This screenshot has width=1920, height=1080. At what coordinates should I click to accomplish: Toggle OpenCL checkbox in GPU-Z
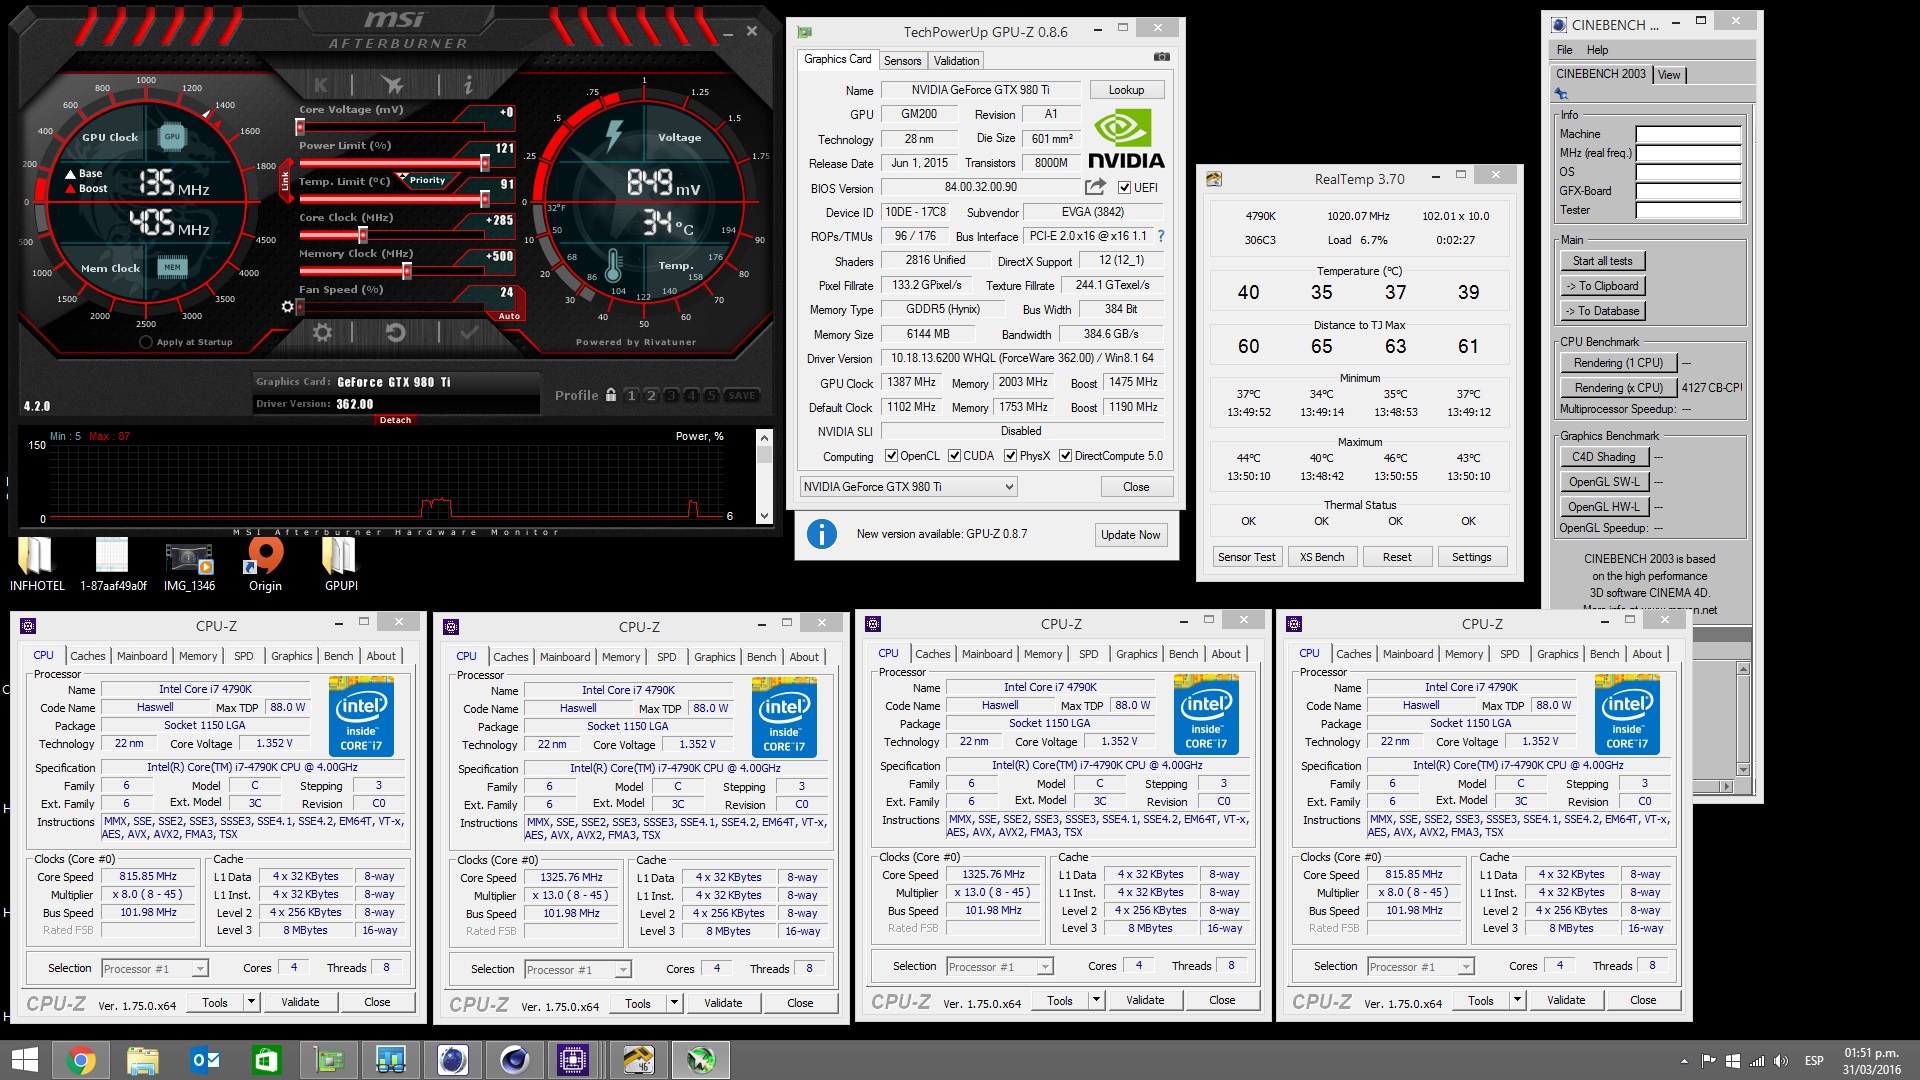[891, 456]
